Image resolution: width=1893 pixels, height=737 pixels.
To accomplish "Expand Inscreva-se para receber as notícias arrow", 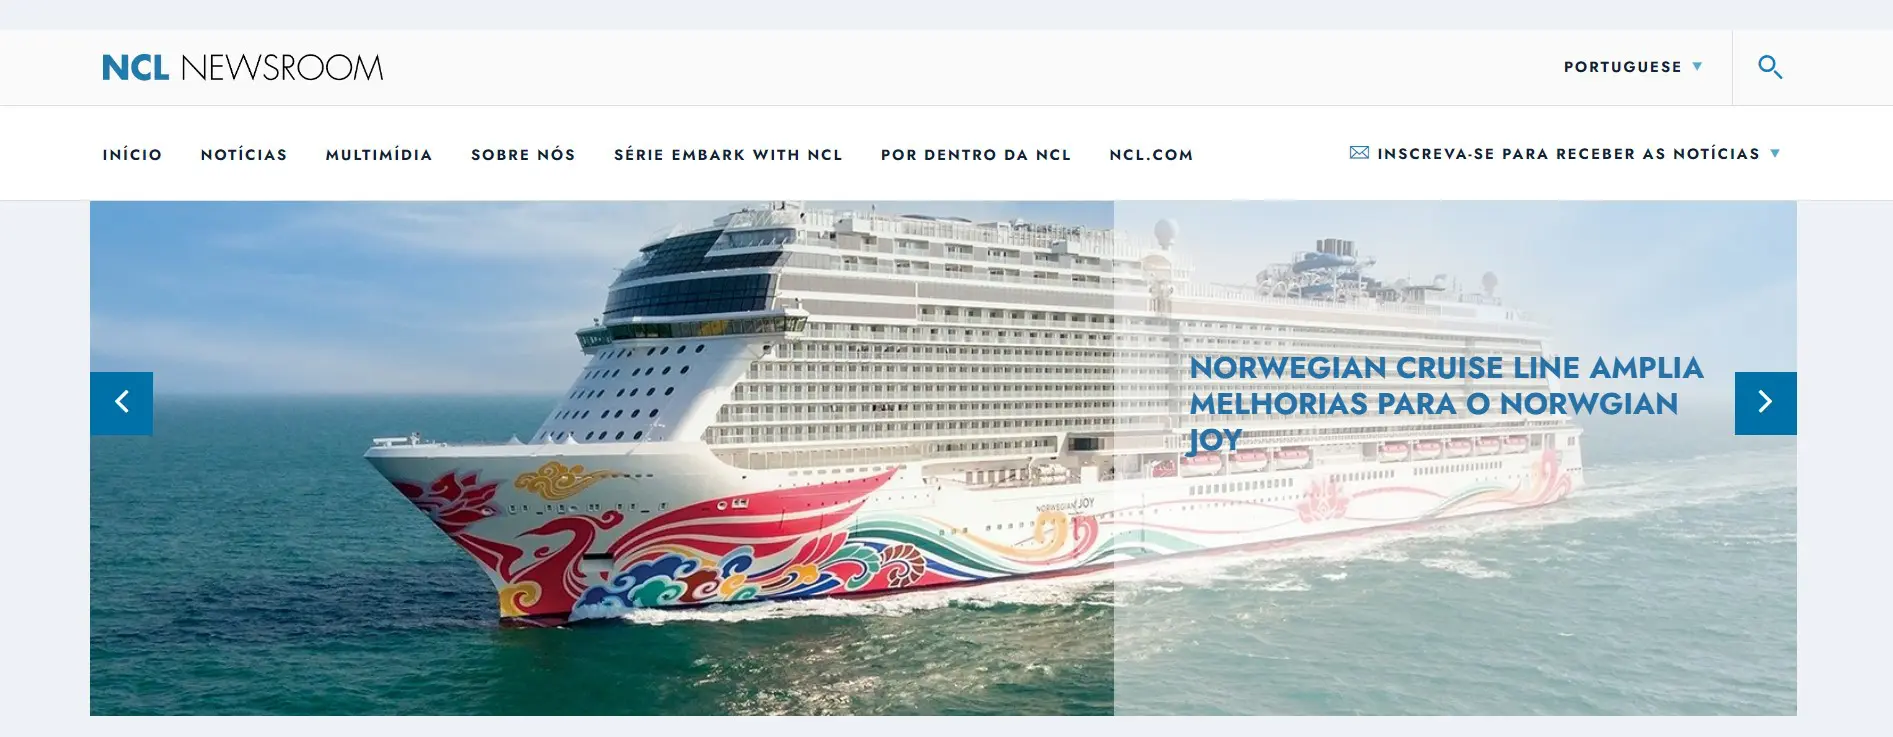I will point(1775,154).
